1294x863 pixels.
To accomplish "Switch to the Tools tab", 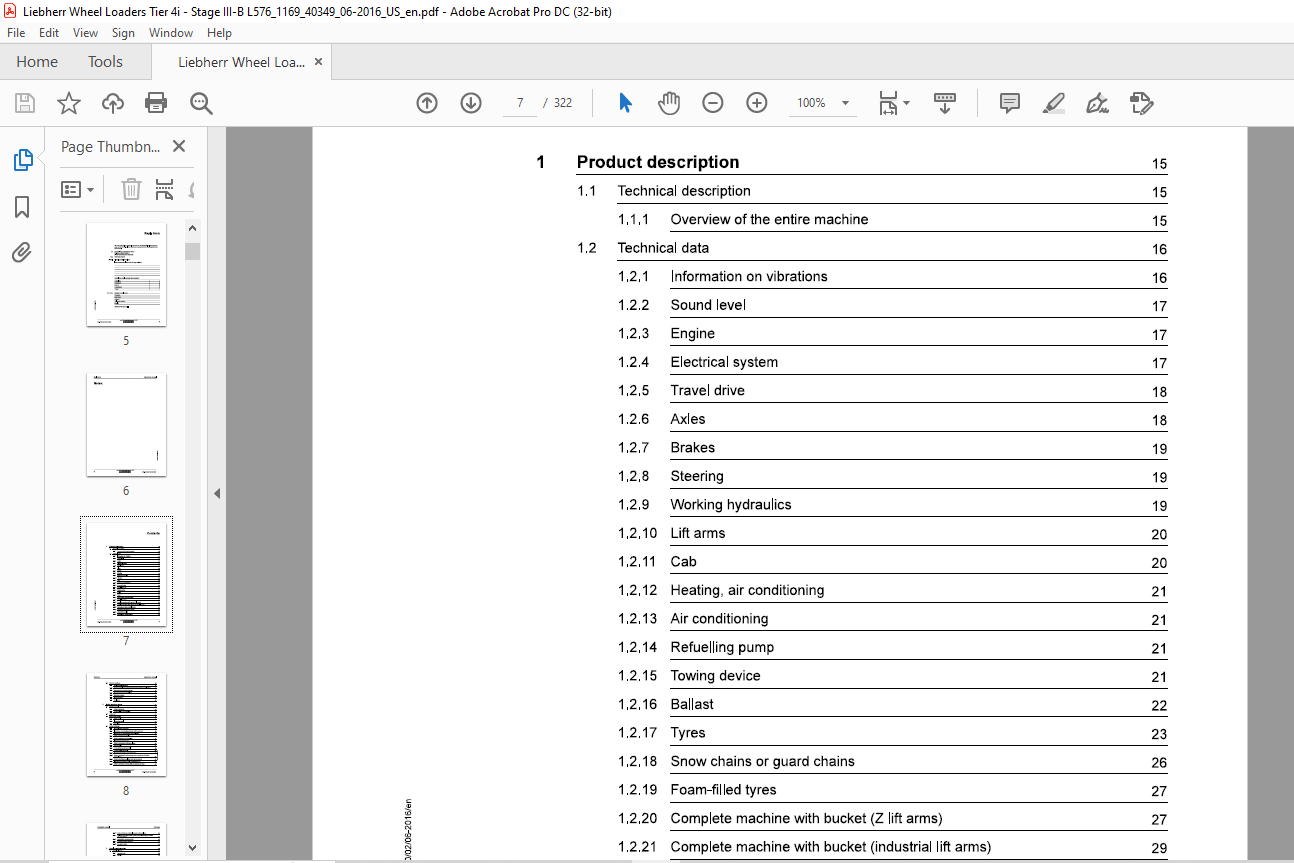I will [x=105, y=61].
